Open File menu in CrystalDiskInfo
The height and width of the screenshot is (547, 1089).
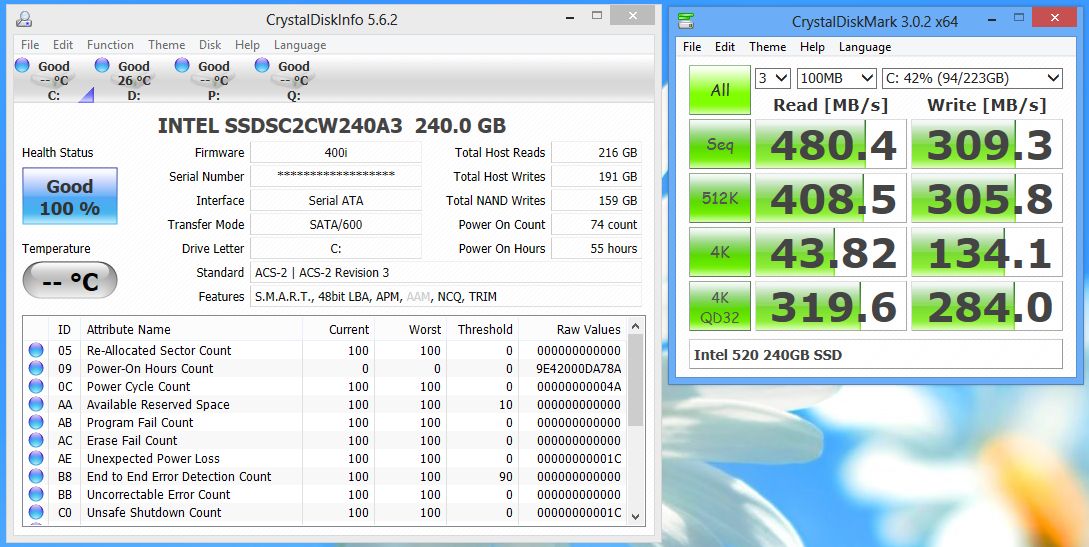point(30,44)
